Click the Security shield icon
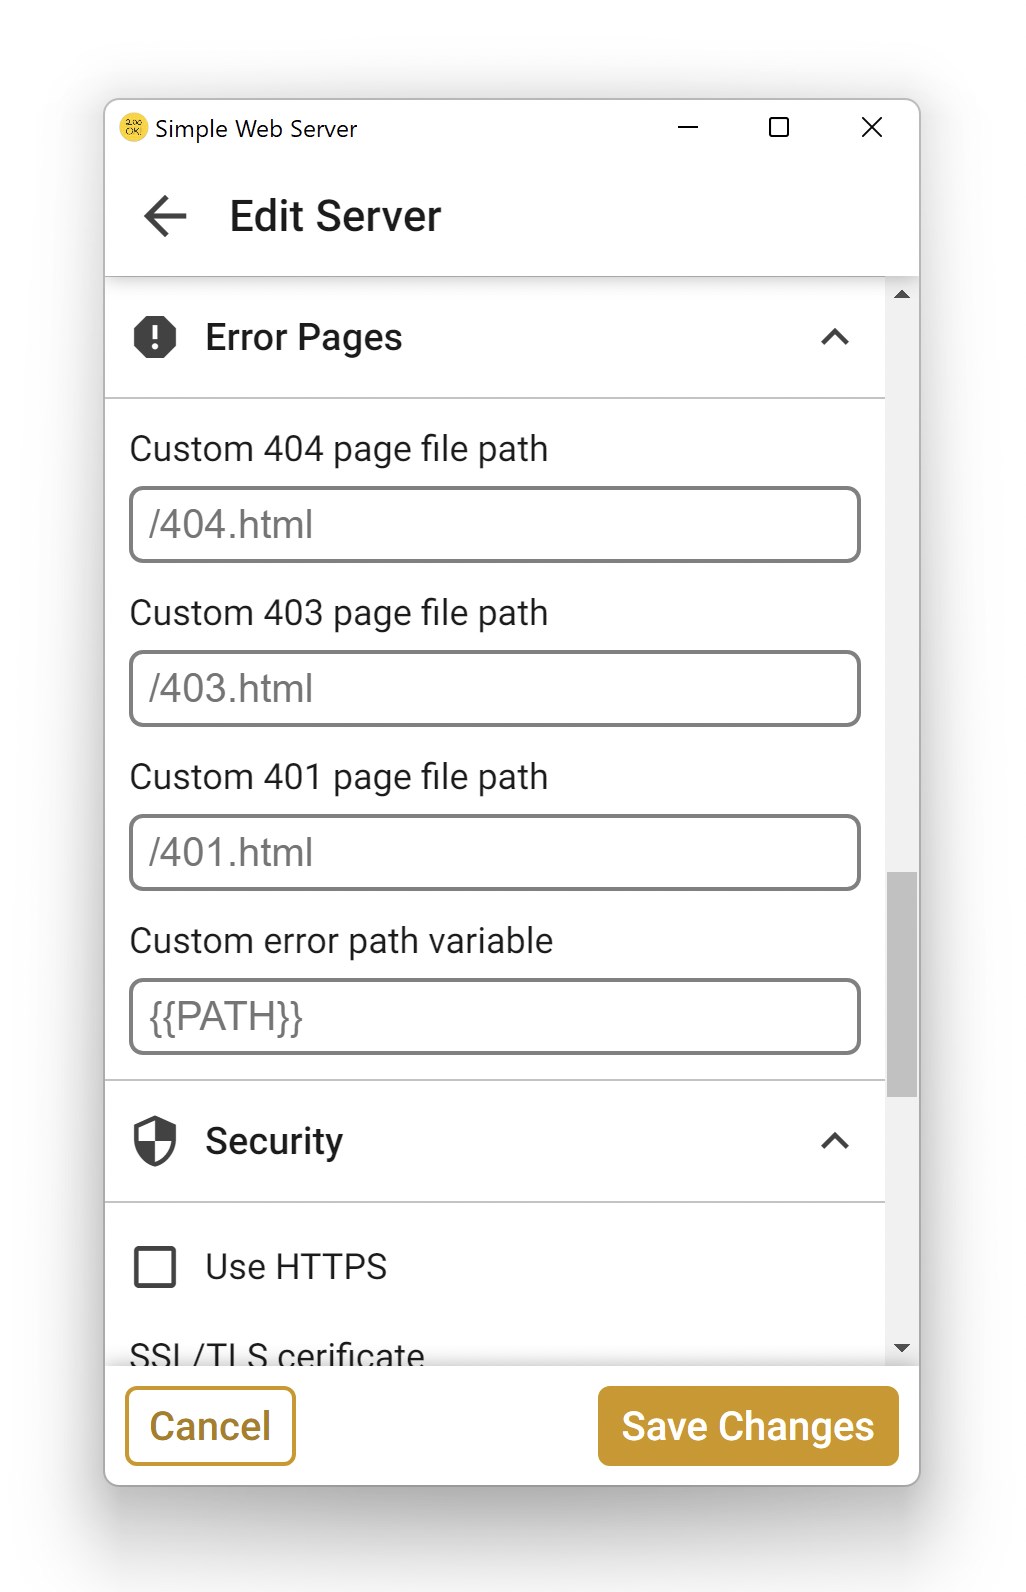This screenshot has width=1026, height=1592. click(155, 1141)
